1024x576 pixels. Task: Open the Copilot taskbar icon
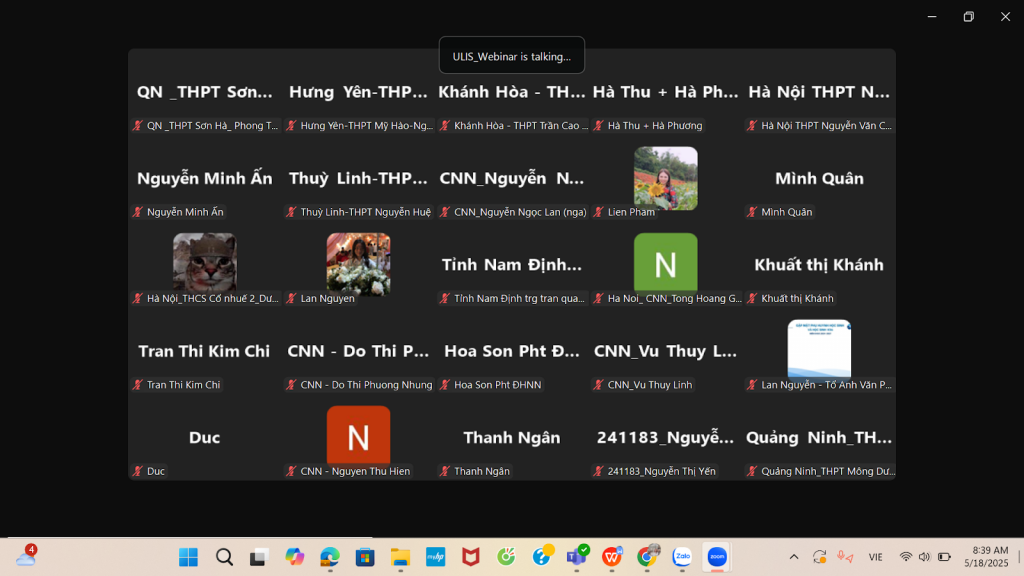[x=294, y=557]
